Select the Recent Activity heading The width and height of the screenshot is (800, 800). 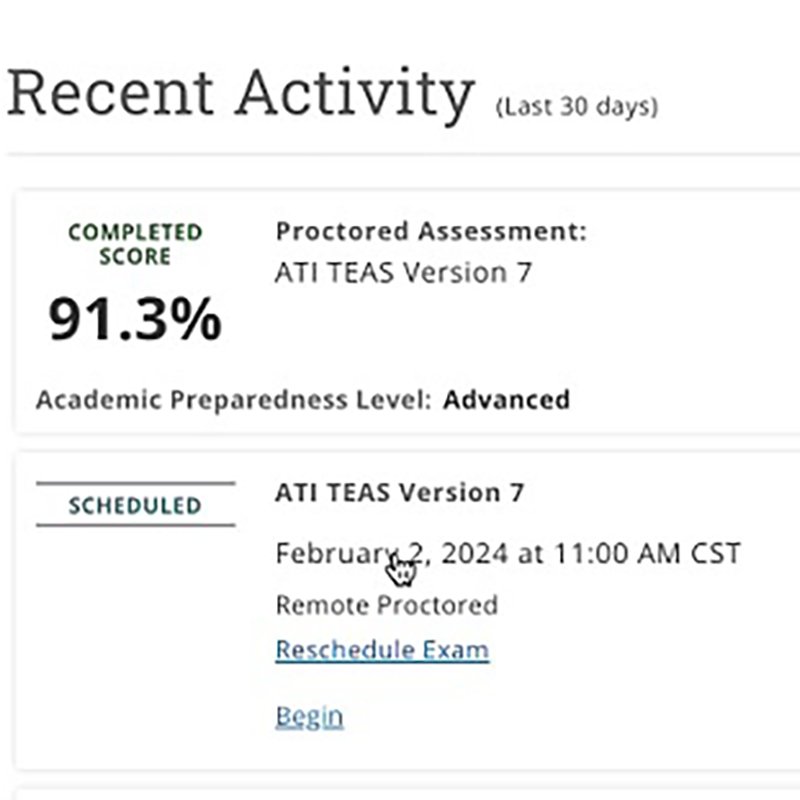tap(241, 94)
